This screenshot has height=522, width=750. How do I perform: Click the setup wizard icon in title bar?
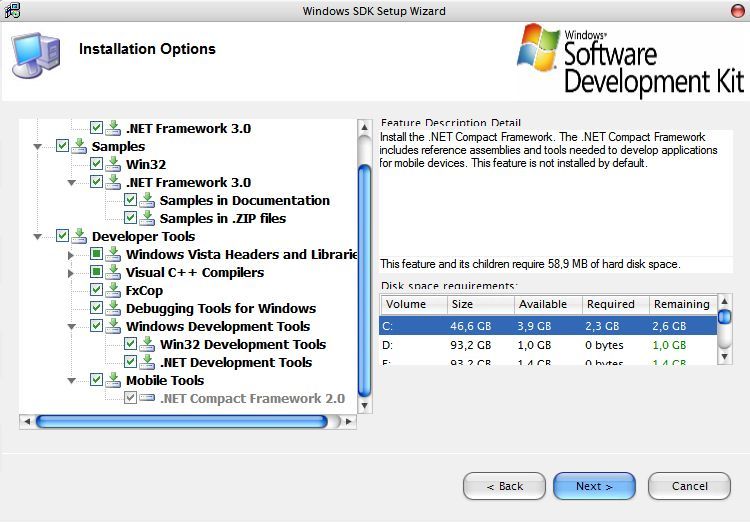[12, 11]
